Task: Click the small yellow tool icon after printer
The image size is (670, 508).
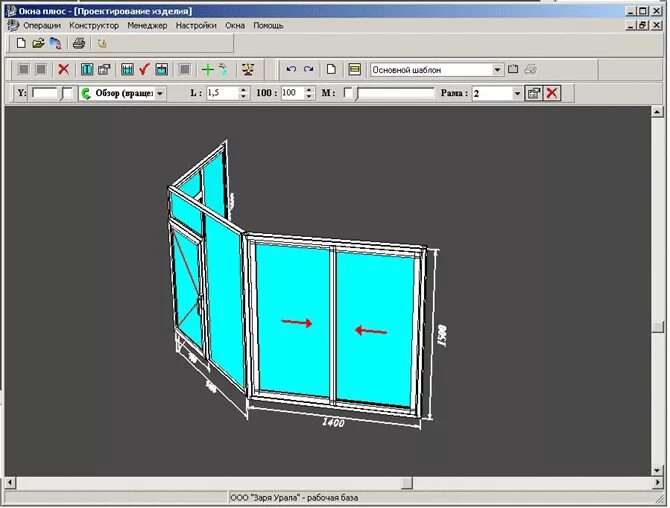Action: 102,43
